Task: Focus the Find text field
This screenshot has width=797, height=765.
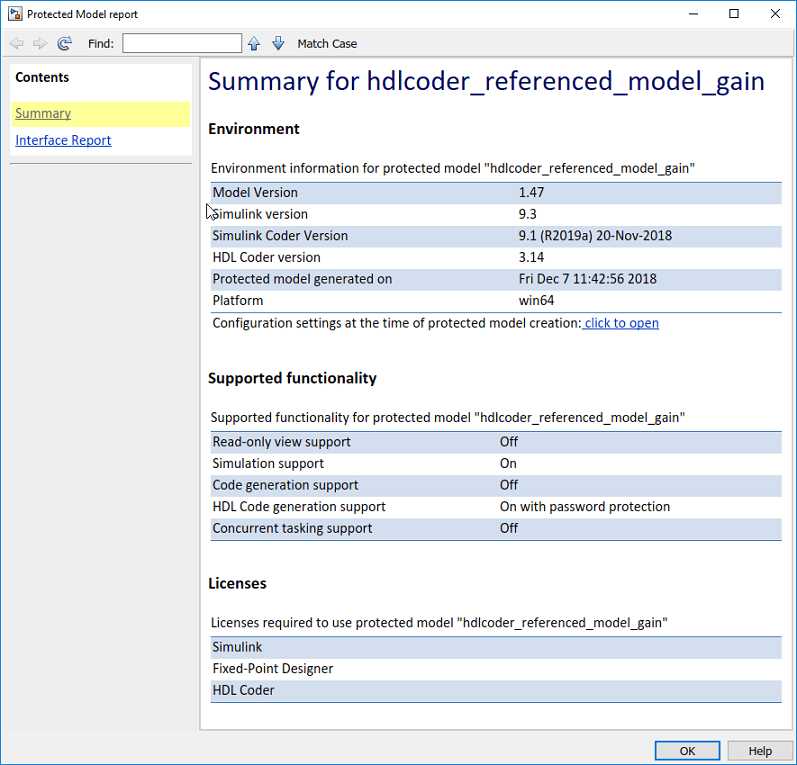Action: 182,43
